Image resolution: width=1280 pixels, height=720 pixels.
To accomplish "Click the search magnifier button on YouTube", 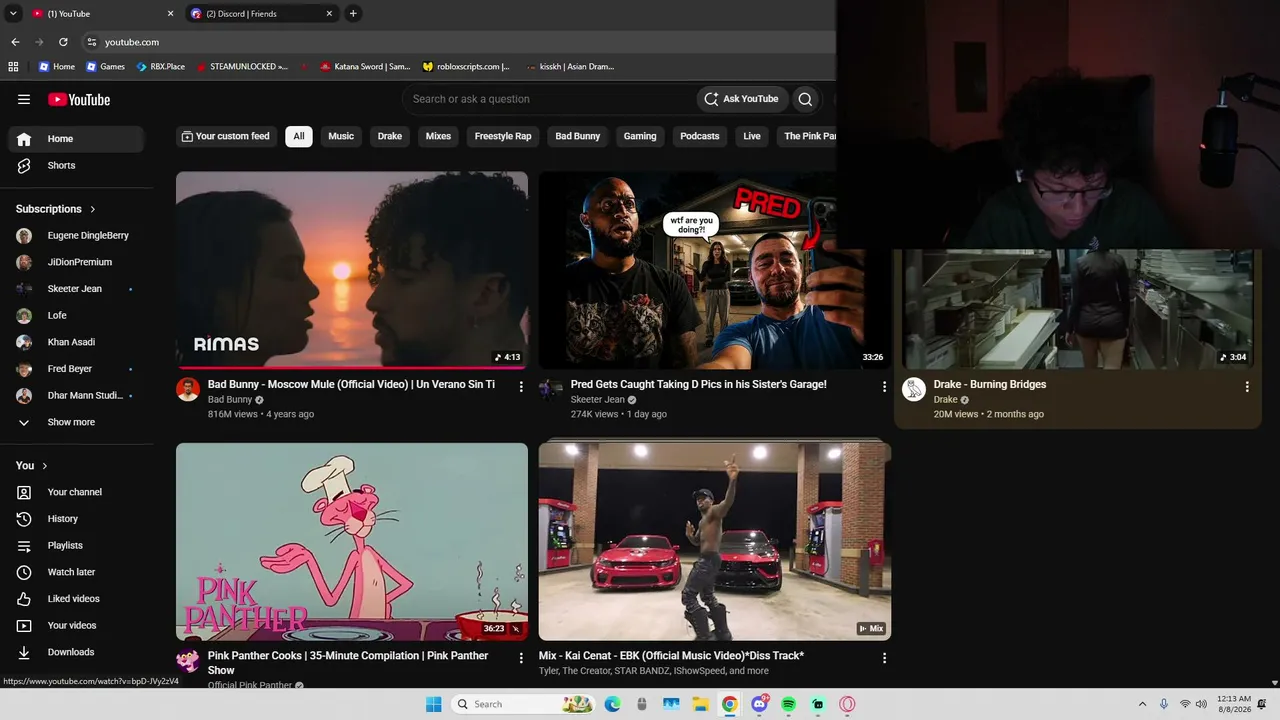I will [805, 99].
